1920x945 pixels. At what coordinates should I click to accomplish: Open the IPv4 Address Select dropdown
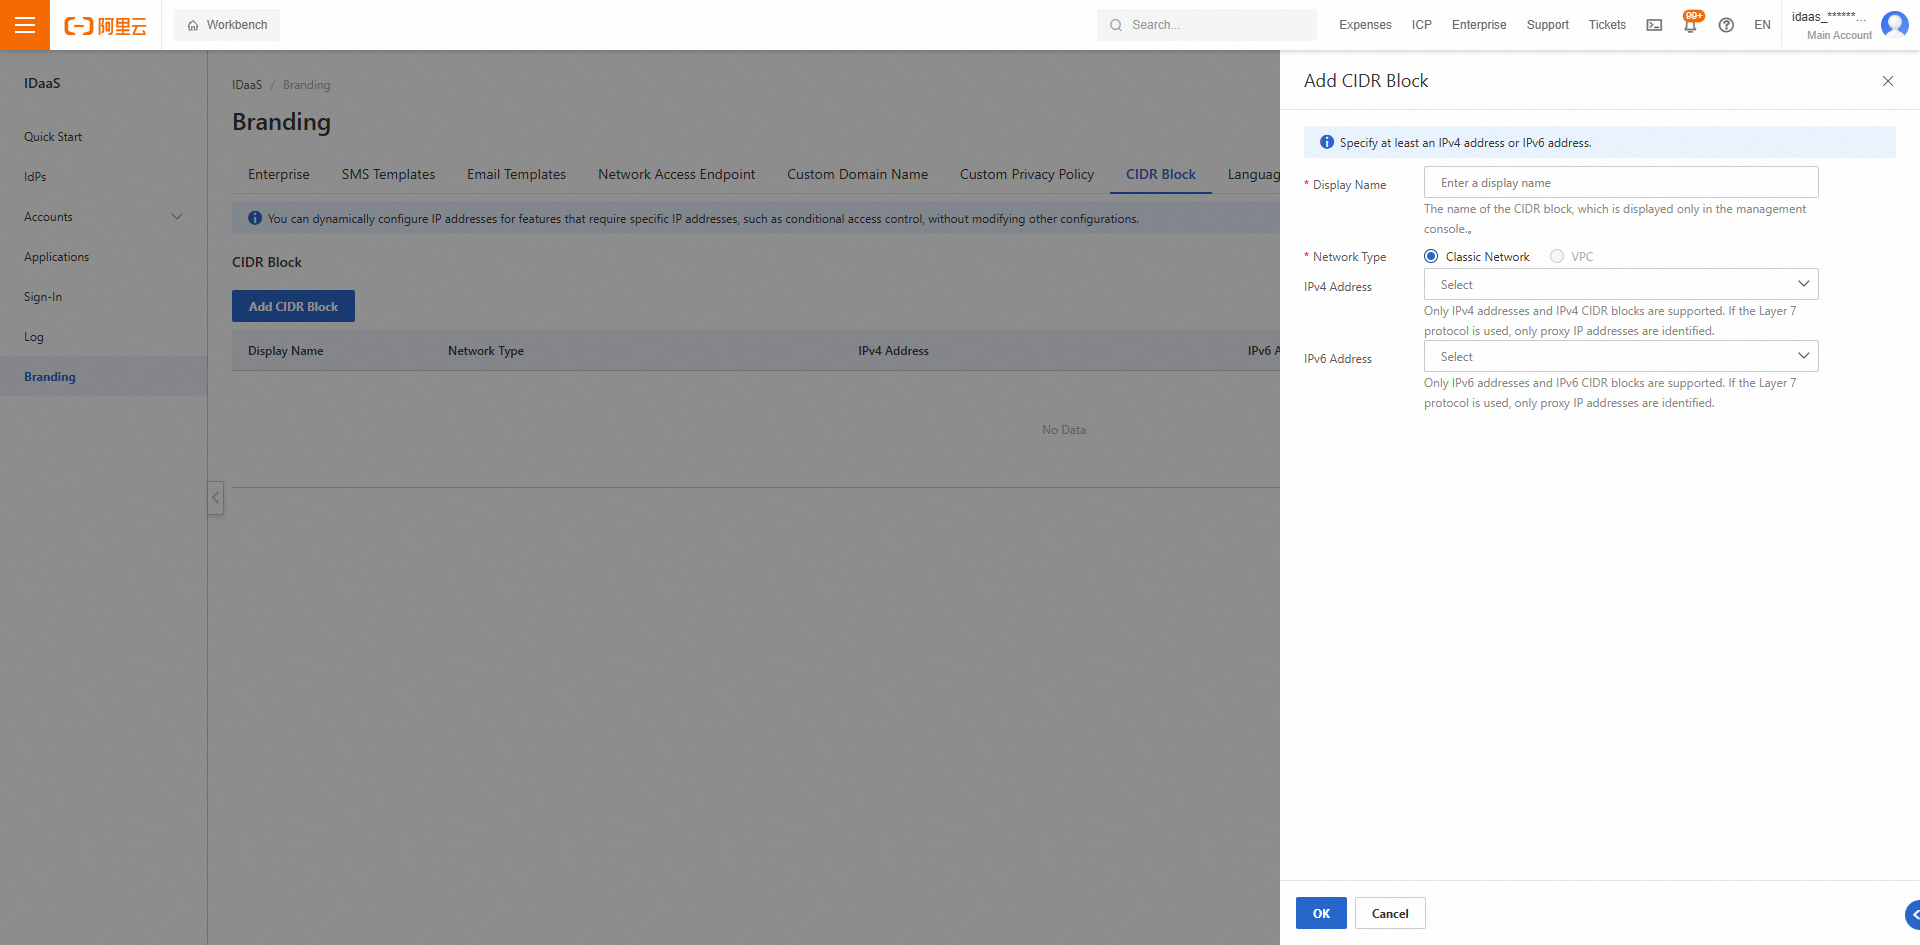[1620, 284]
